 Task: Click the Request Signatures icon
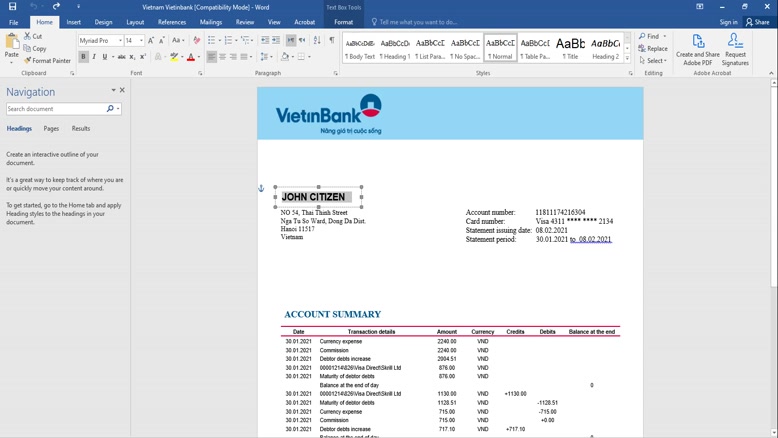click(735, 50)
